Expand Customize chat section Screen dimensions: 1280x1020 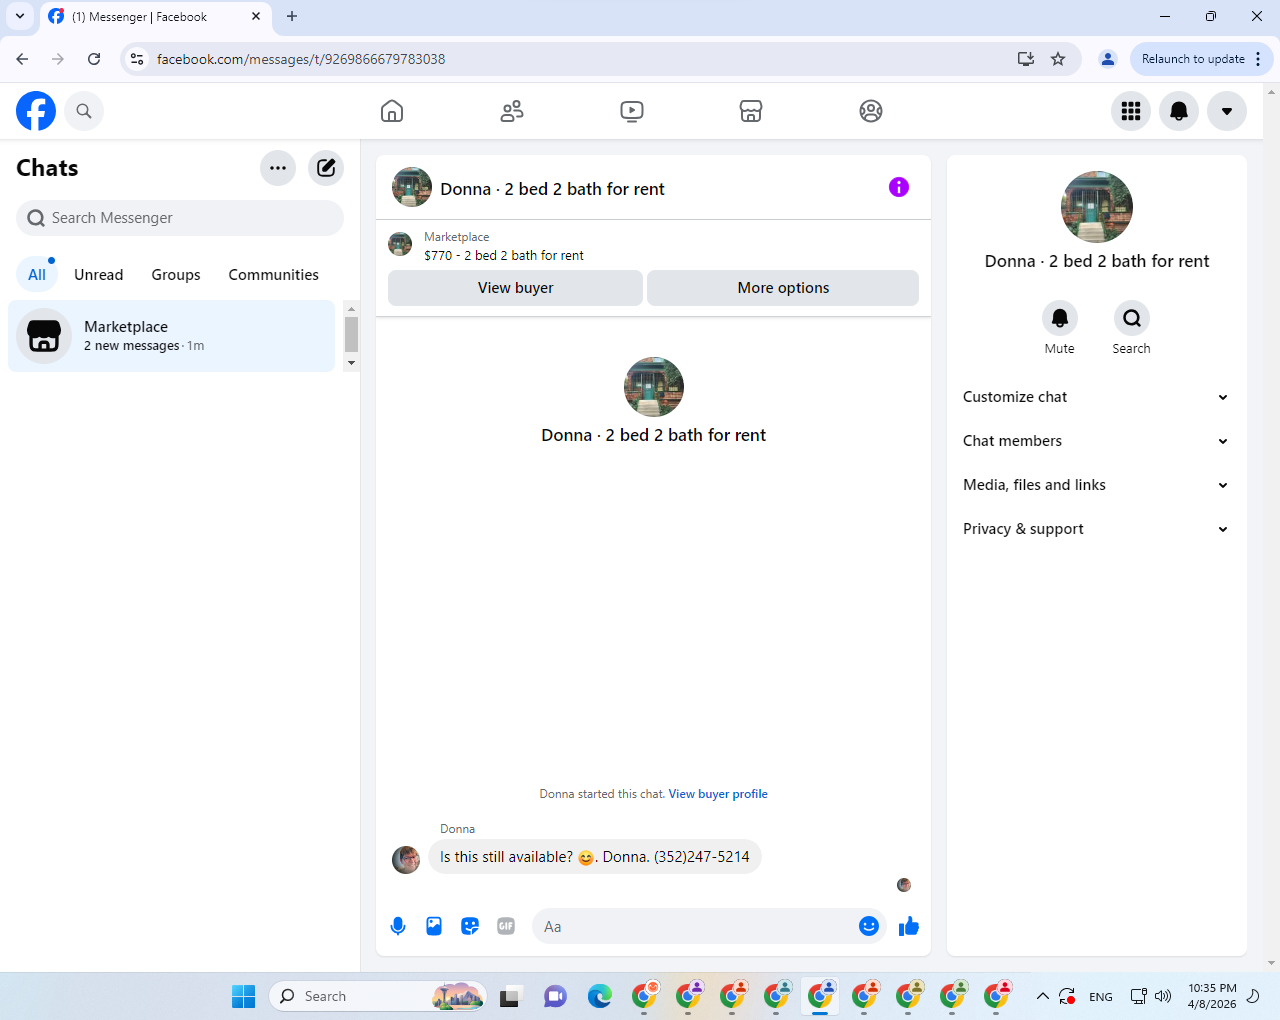(1097, 397)
